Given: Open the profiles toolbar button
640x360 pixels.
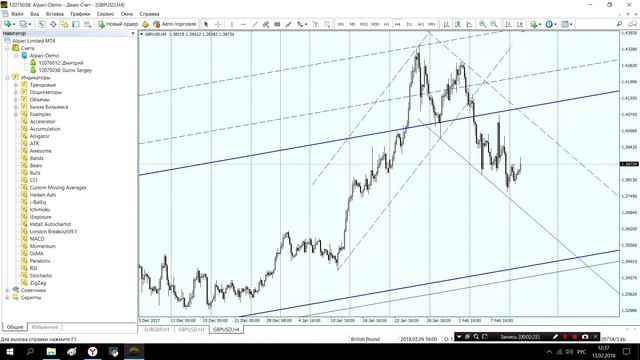Looking at the screenshot, I should coord(24,24).
